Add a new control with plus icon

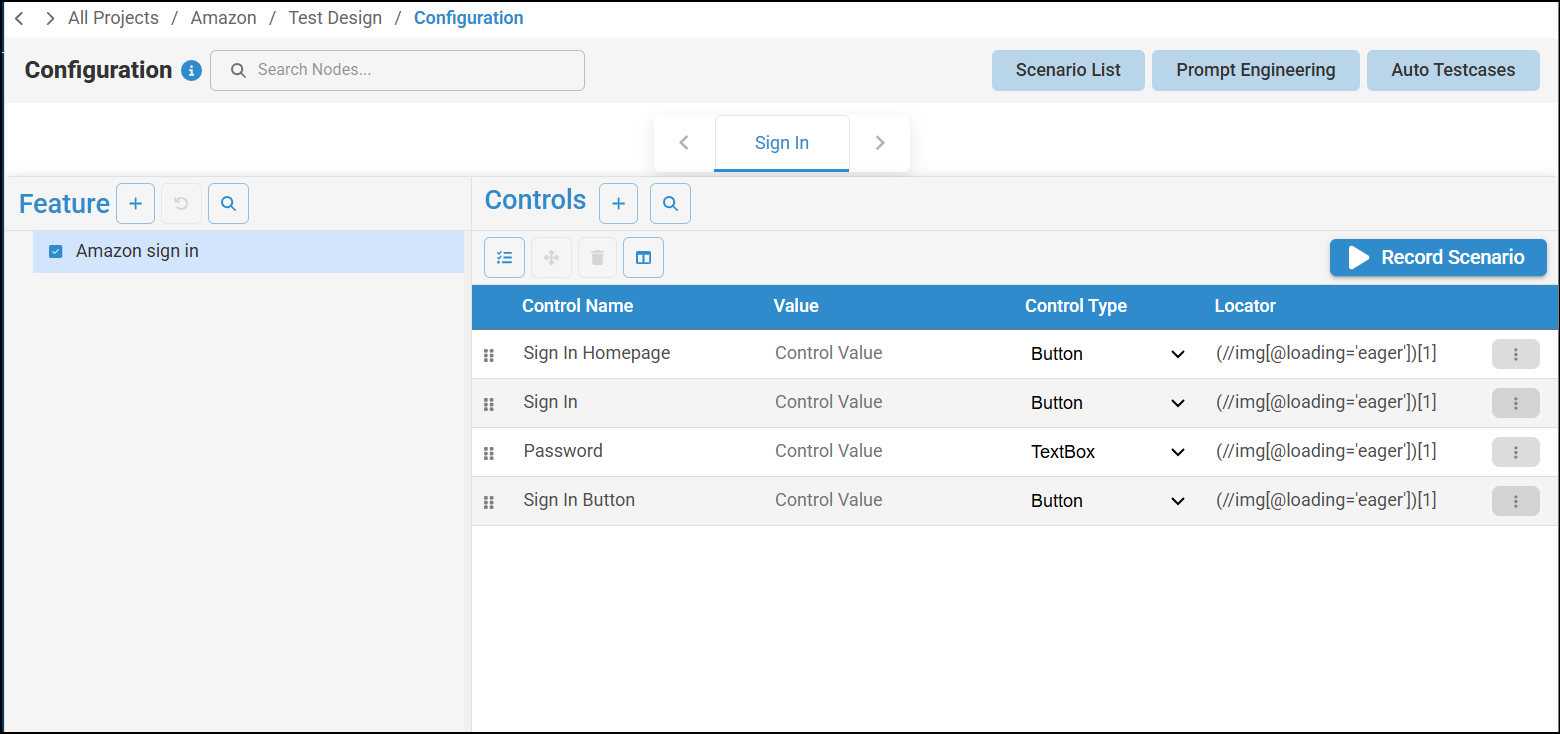click(x=618, y=204)
